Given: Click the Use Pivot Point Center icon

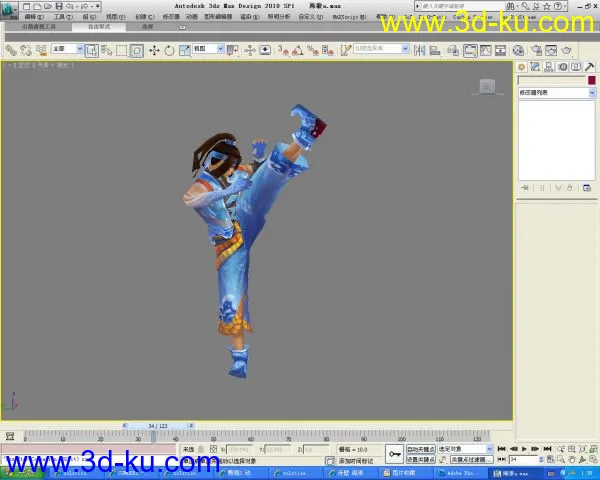Looking at the screenshot, I should [233, 51].
